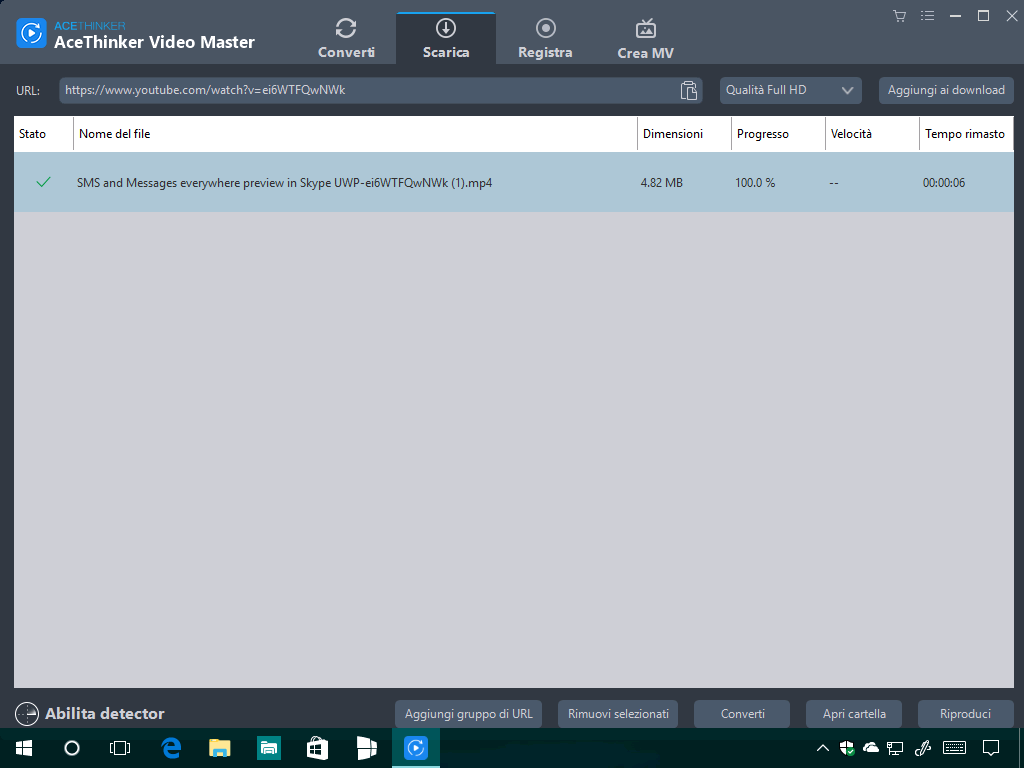
Task: Click Aggiungi gruppo di URL button
Action: click(468, 714)
